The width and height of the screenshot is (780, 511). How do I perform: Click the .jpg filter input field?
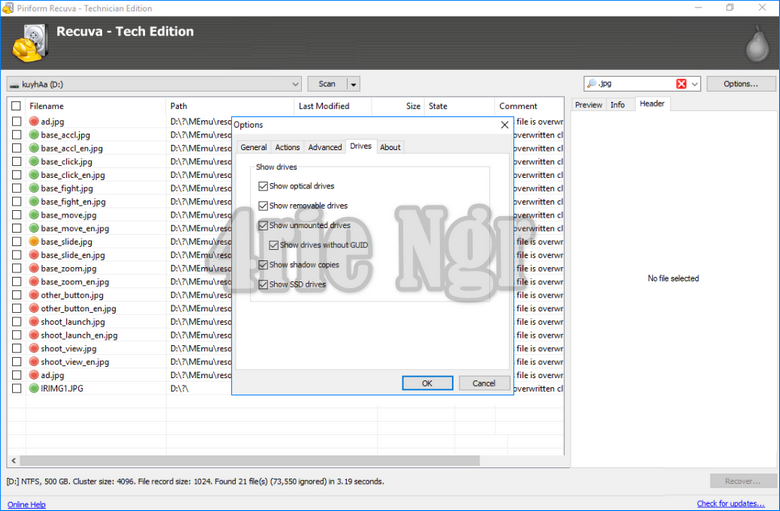[636, 84]
